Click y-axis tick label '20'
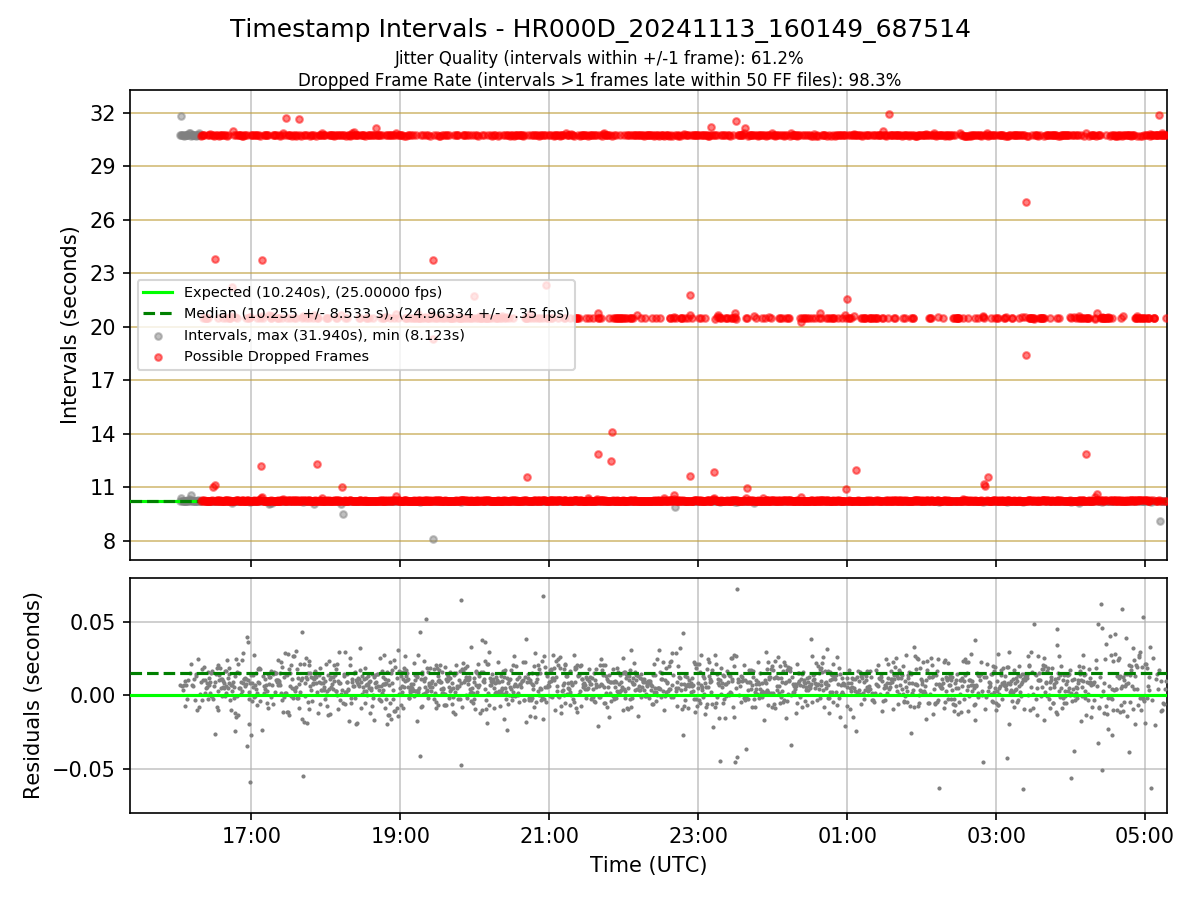This screenshot has height=900, width=1200. 105,327
